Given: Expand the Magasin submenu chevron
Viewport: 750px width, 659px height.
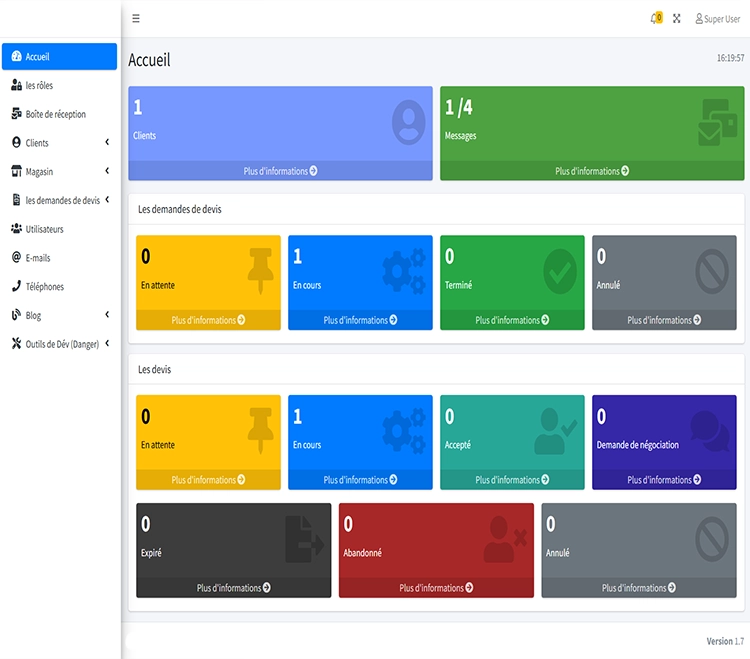Looking at the screenshot, I should pyautogui.click(x=107, y=171).
